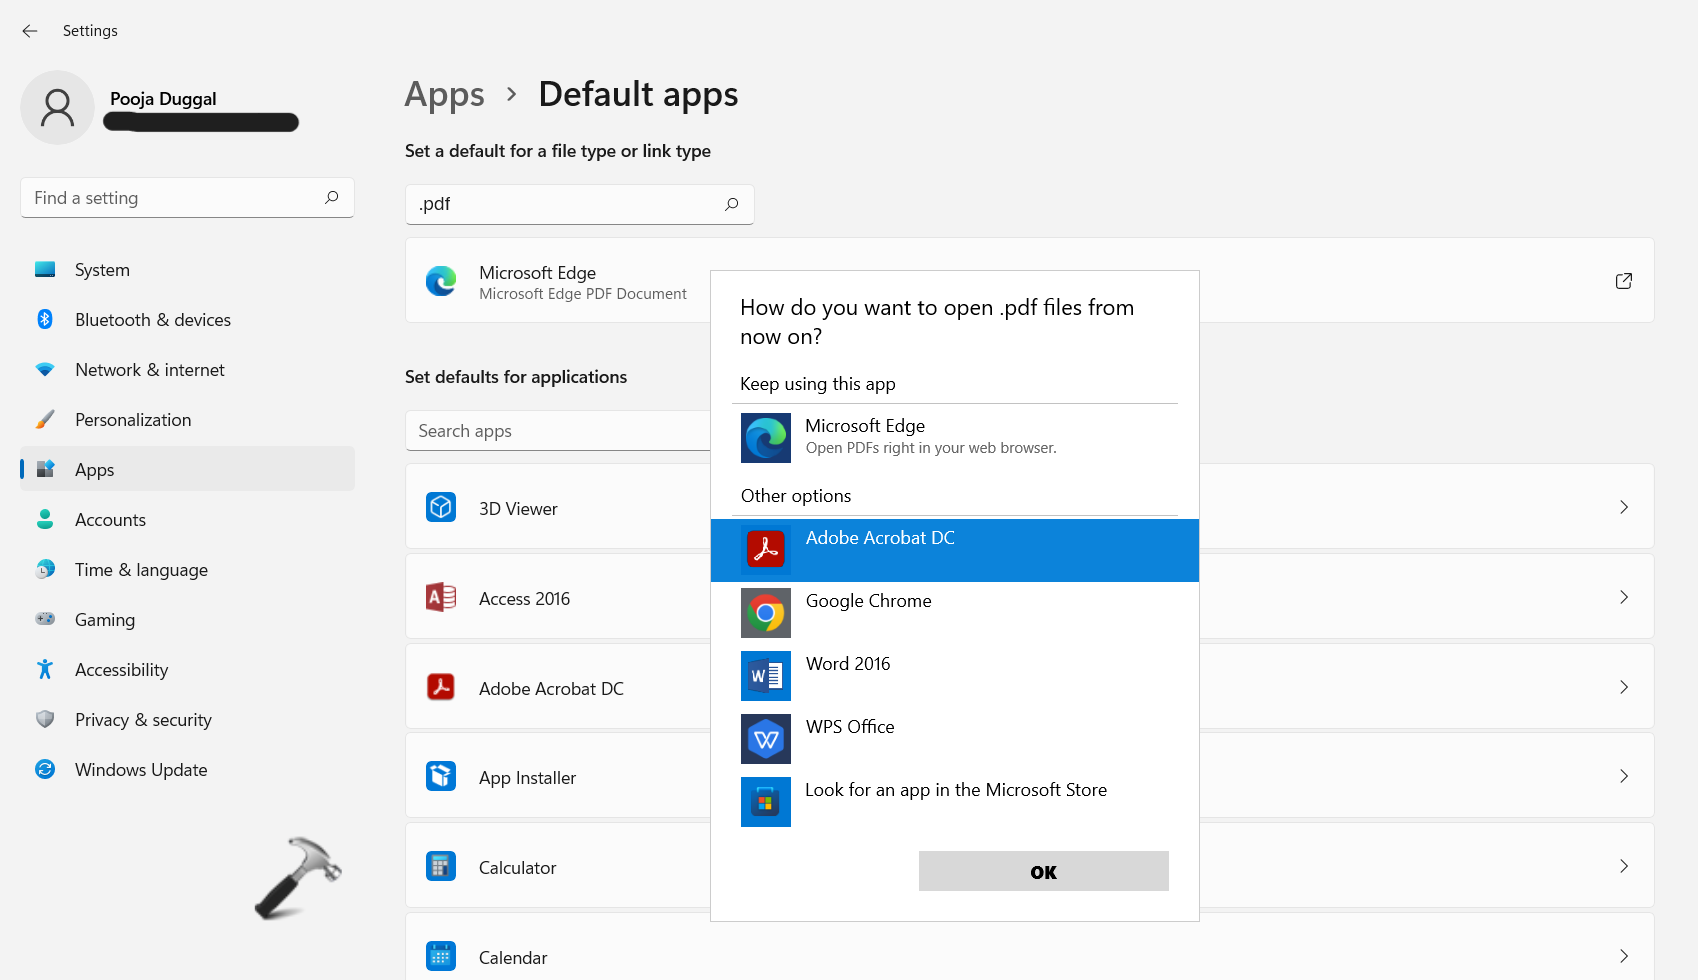Go to Windows Update section

tap(141, 770)
